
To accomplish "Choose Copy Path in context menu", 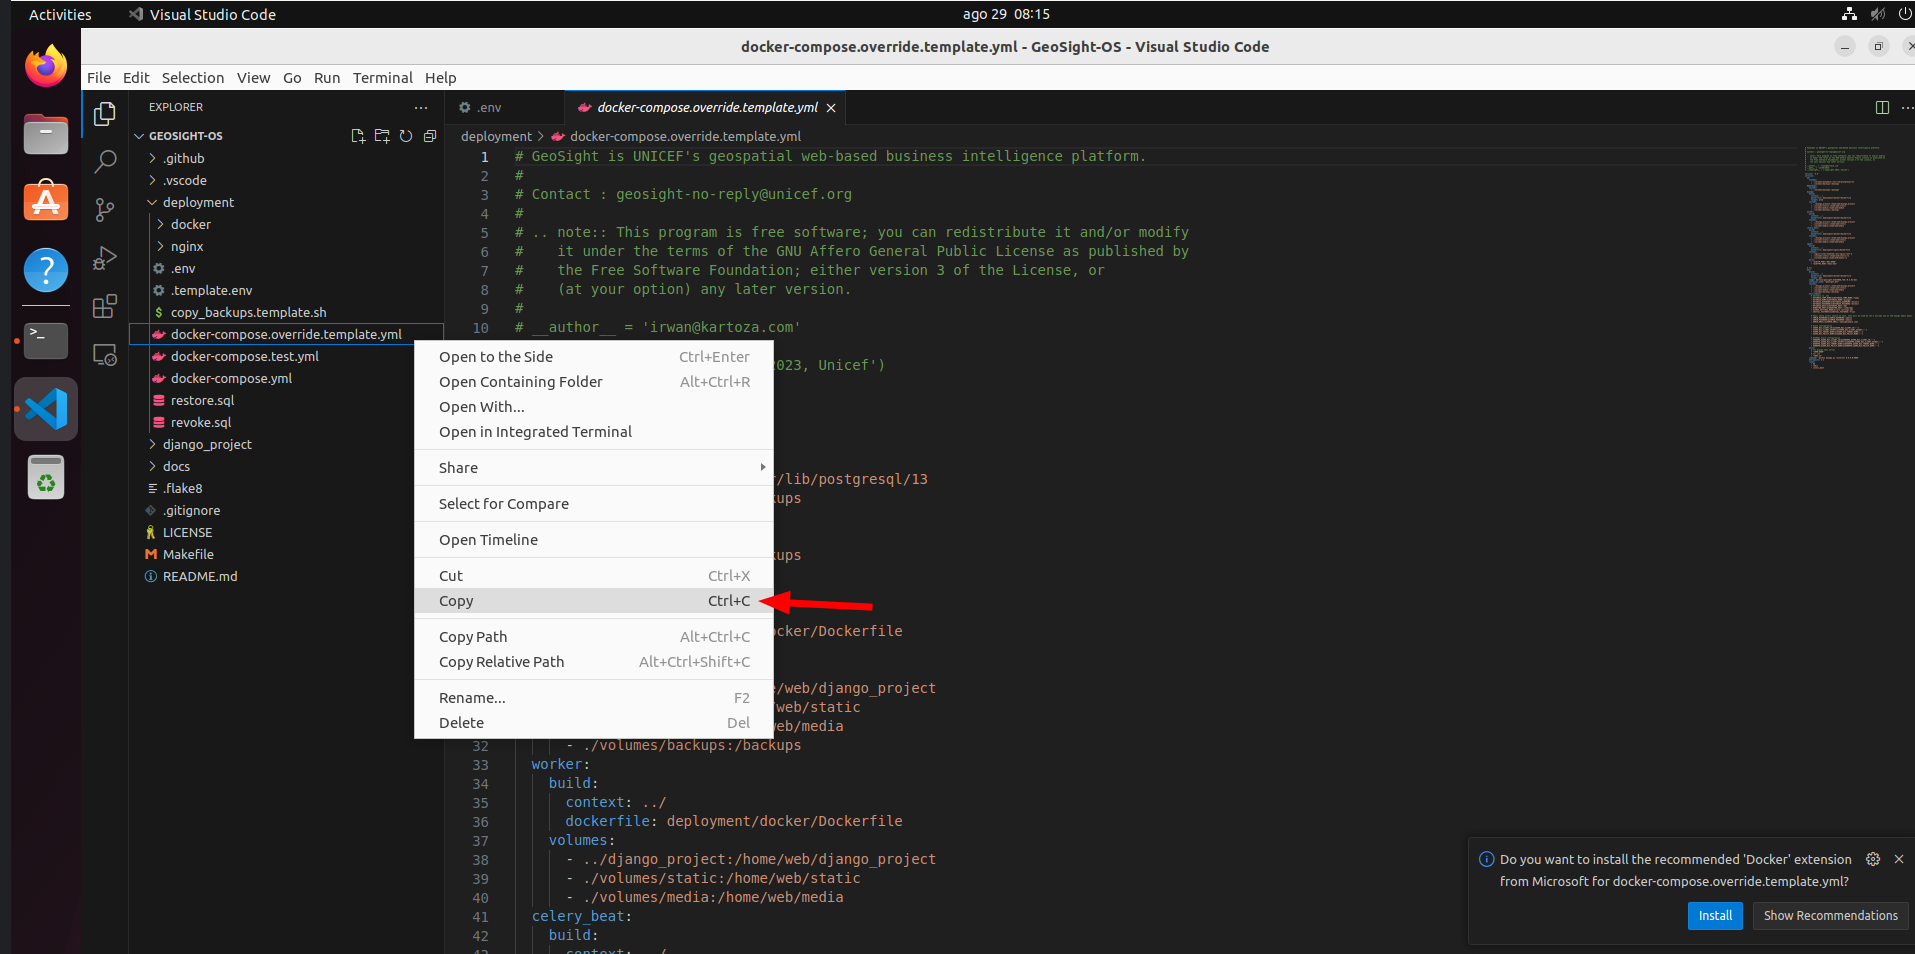I will tap(594, 637).
